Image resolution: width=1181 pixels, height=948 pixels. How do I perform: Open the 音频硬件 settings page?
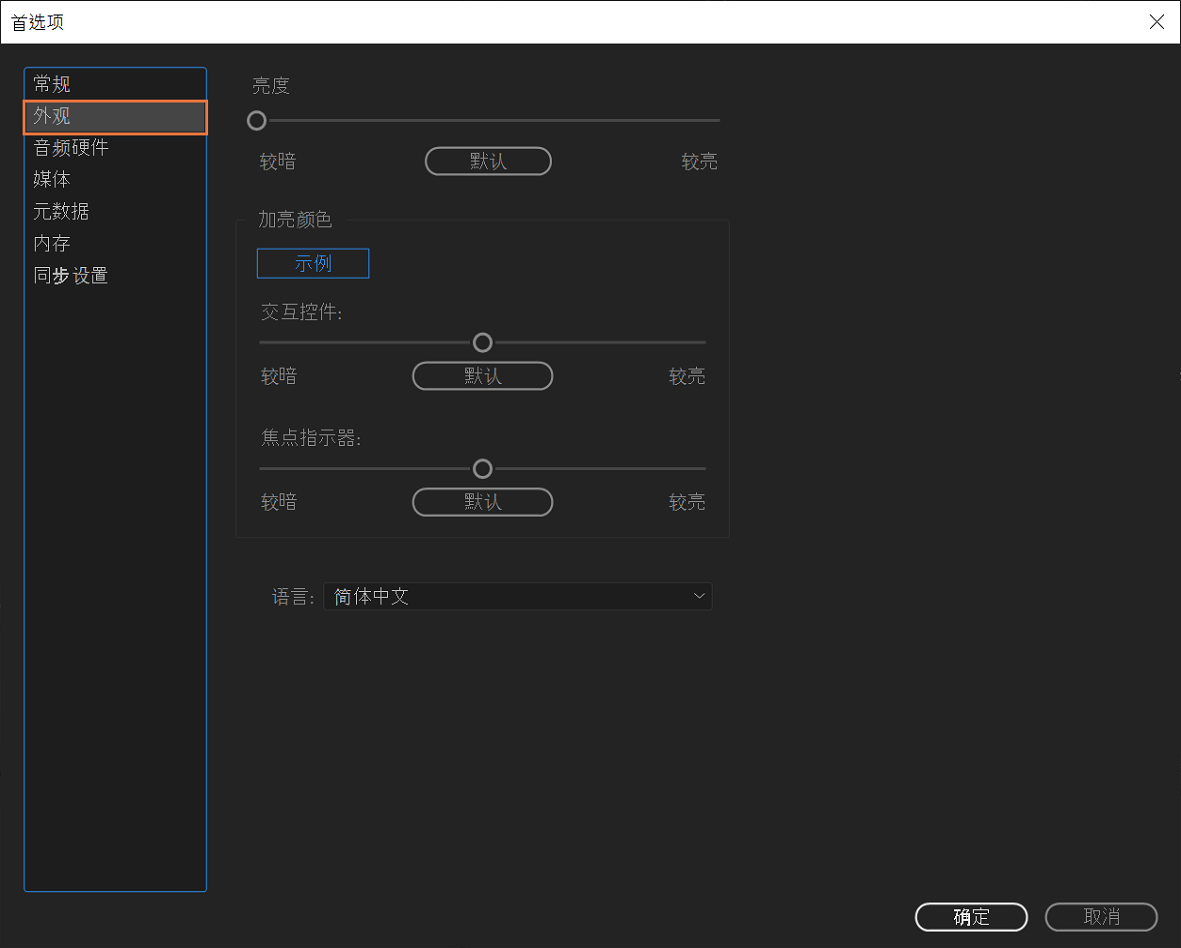tap(68, 147)
